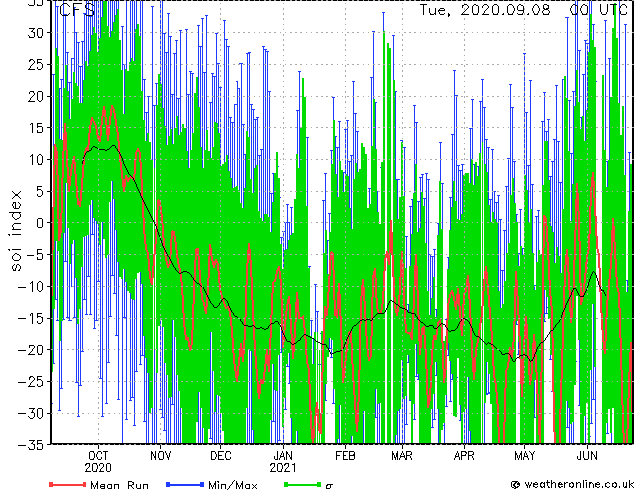The width and height of the screenshot is (634, 490).
Task: Click the y-axis value 20
Action: pos(35,97)
